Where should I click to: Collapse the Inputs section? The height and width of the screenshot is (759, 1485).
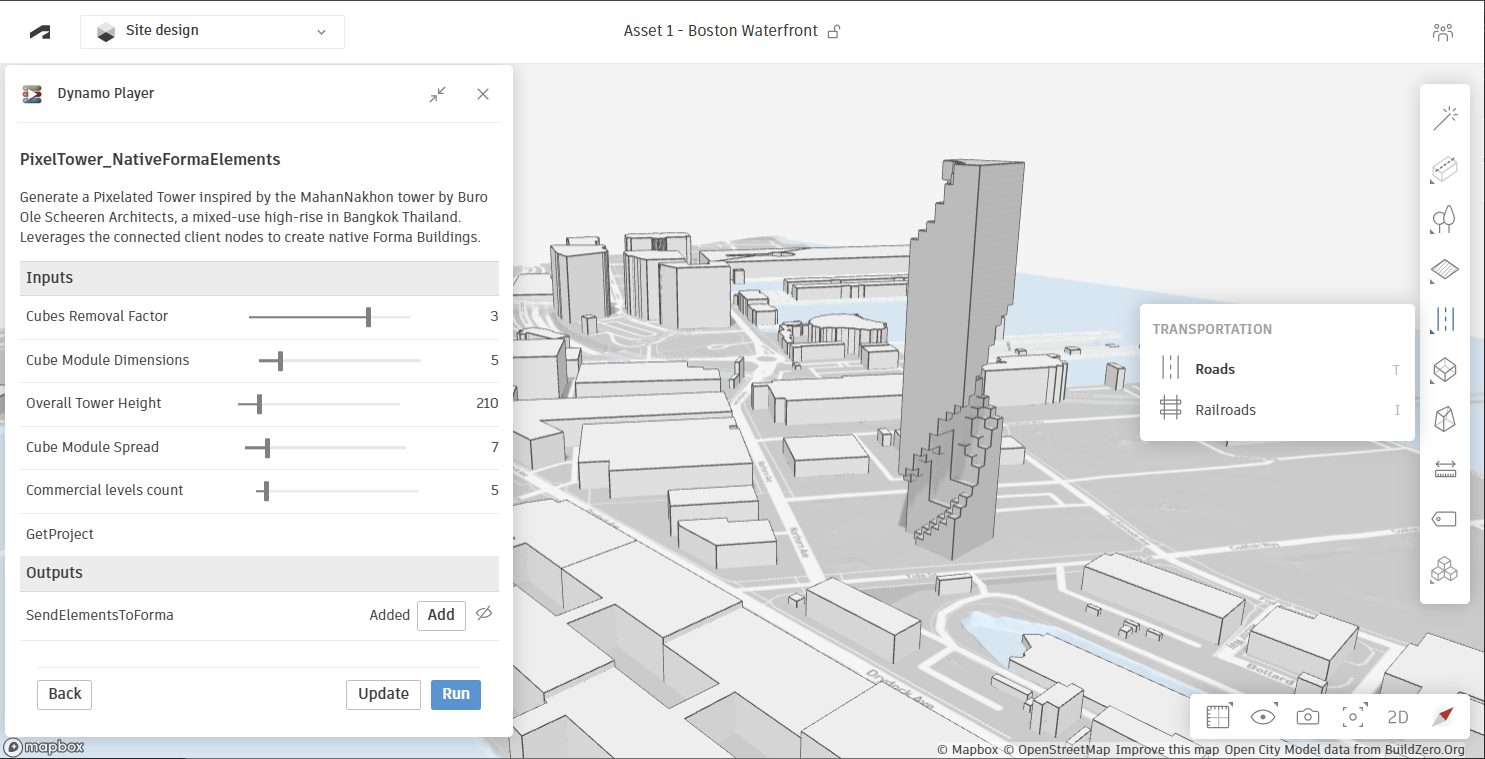click(259, 278)
